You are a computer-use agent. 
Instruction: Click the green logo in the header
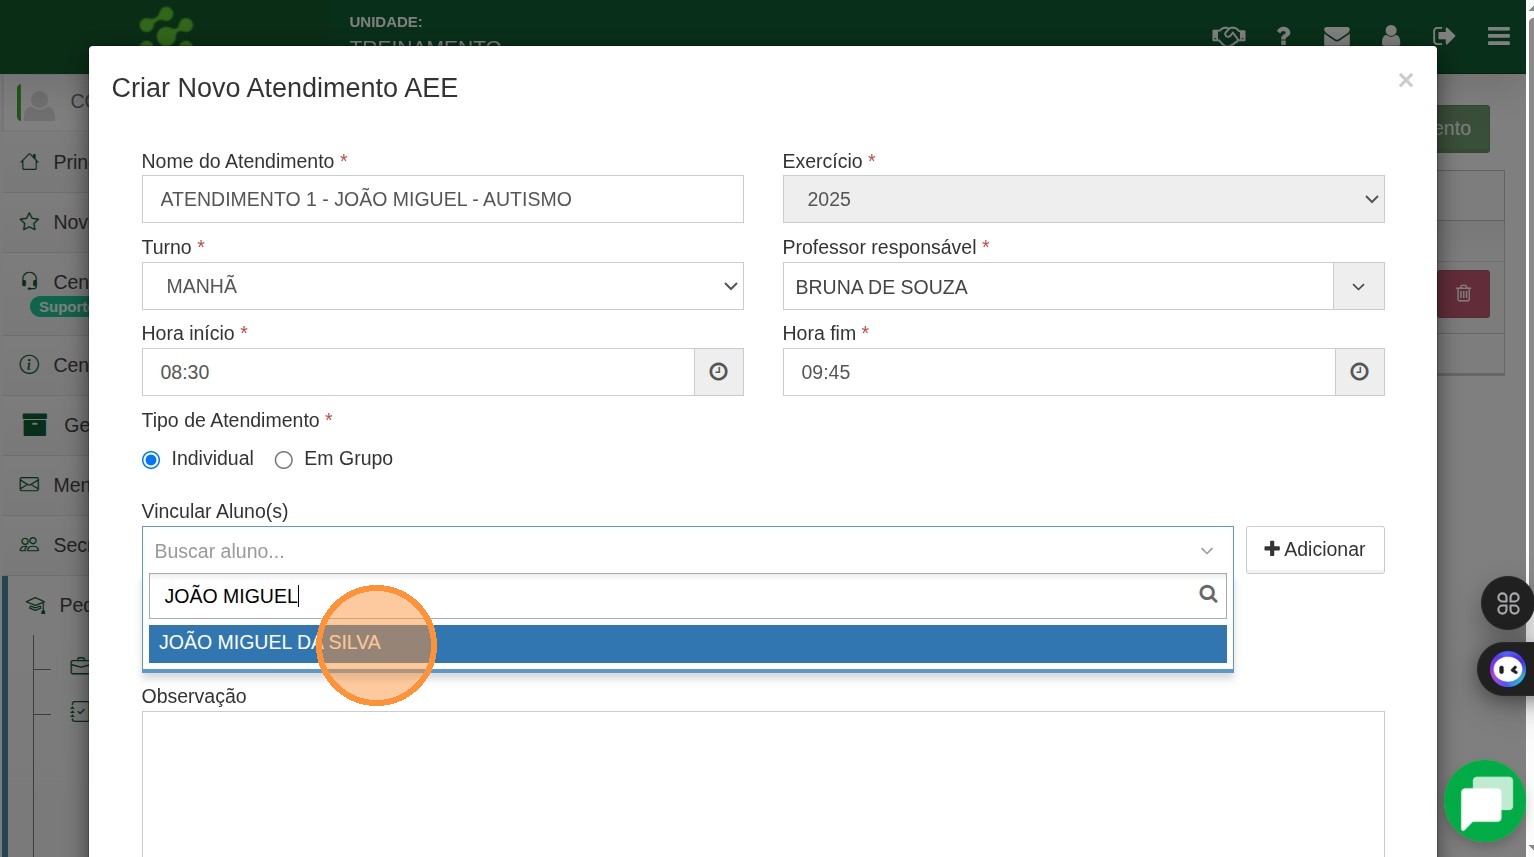tap(166, 26)
